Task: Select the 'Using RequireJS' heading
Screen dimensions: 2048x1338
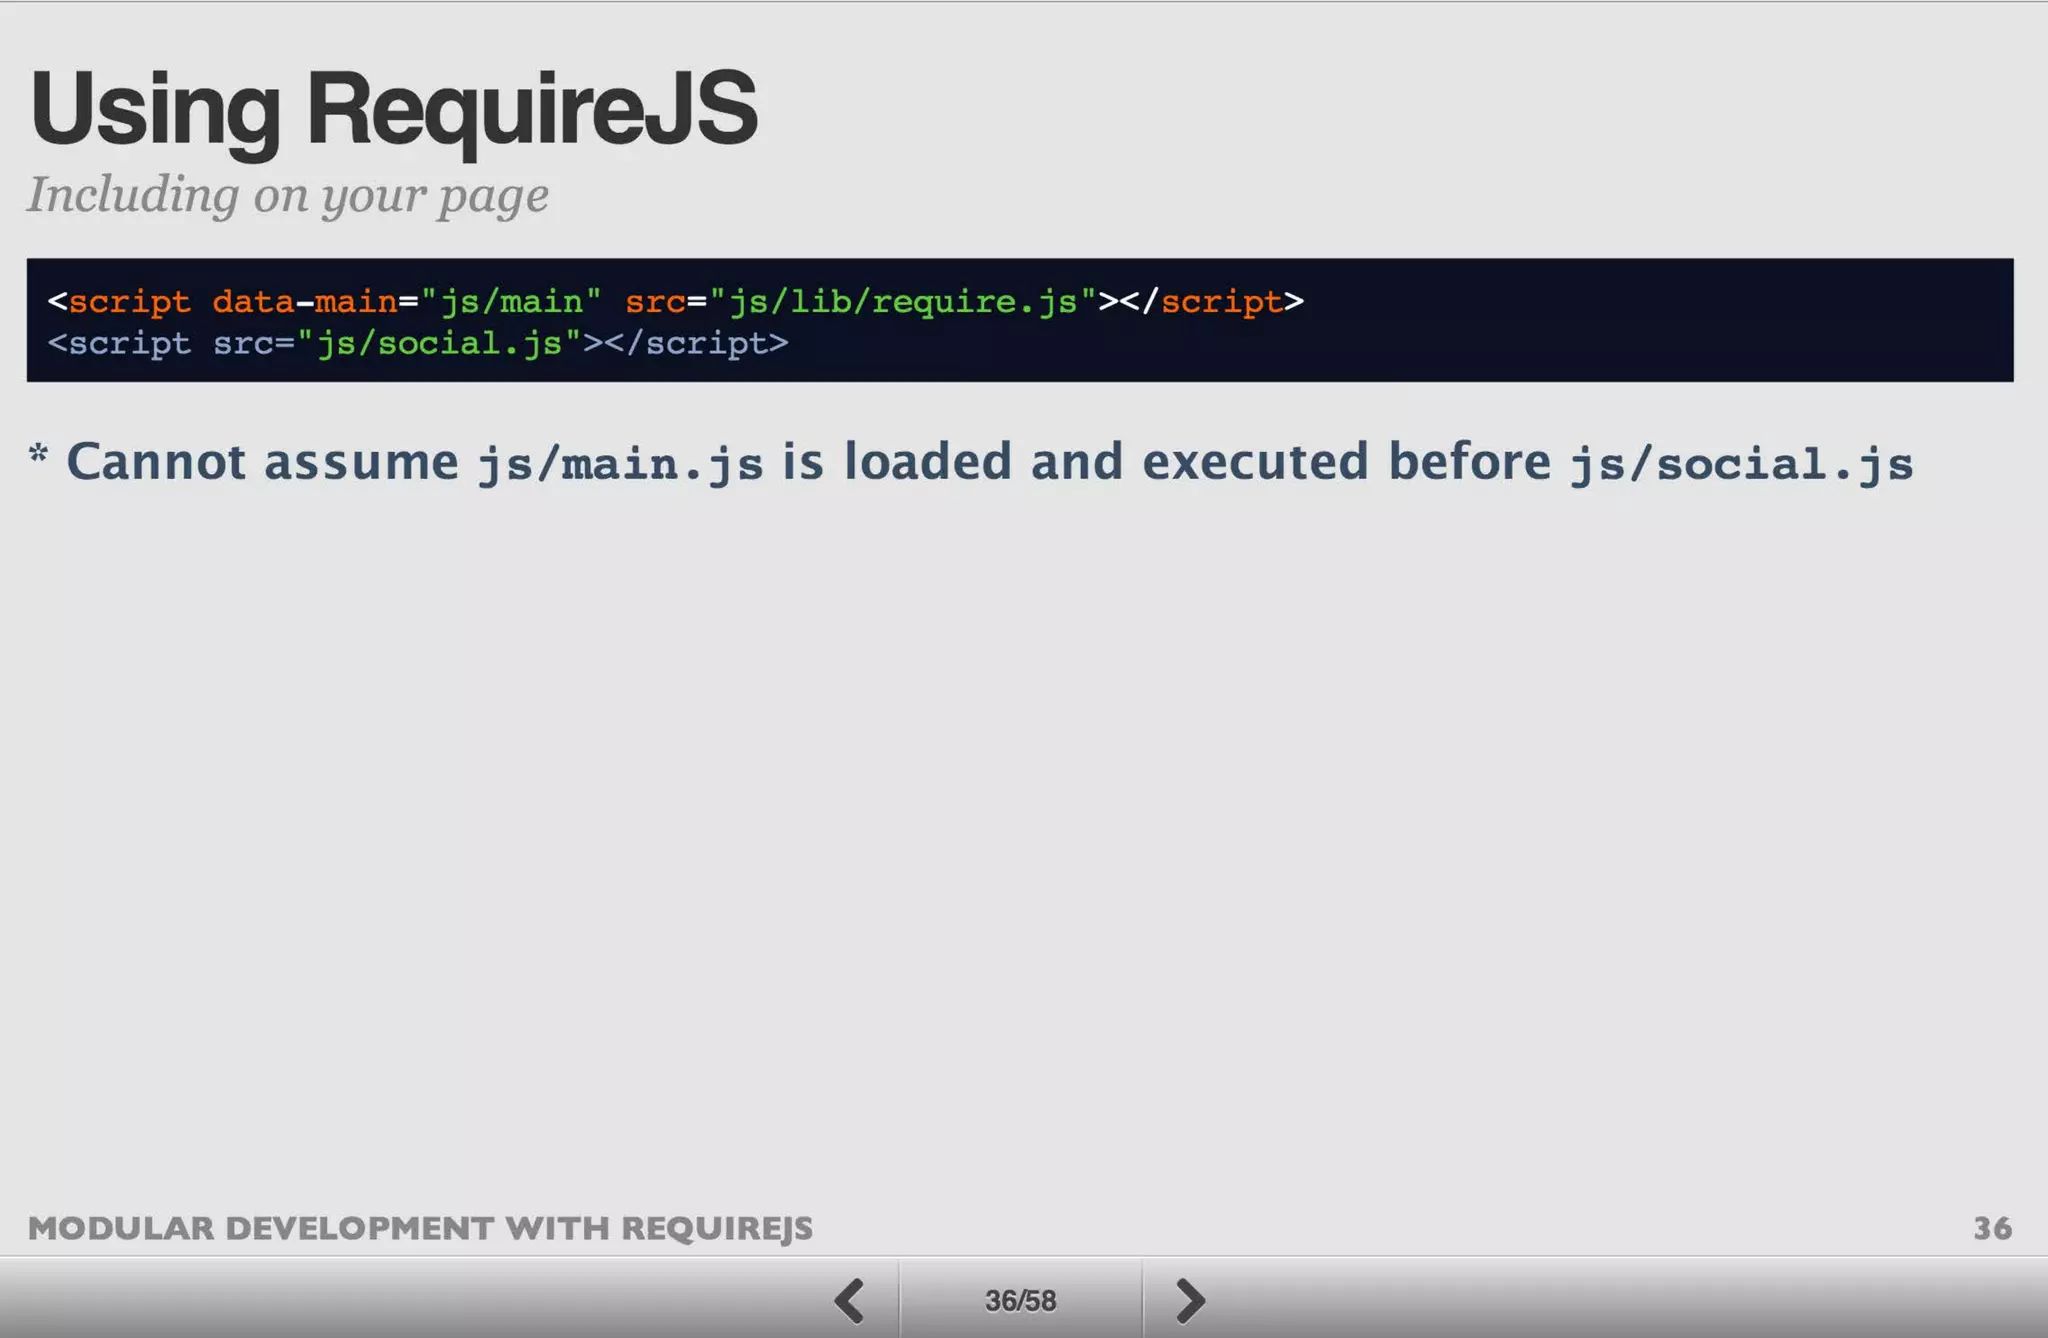Action: click(x=393, y=110)
